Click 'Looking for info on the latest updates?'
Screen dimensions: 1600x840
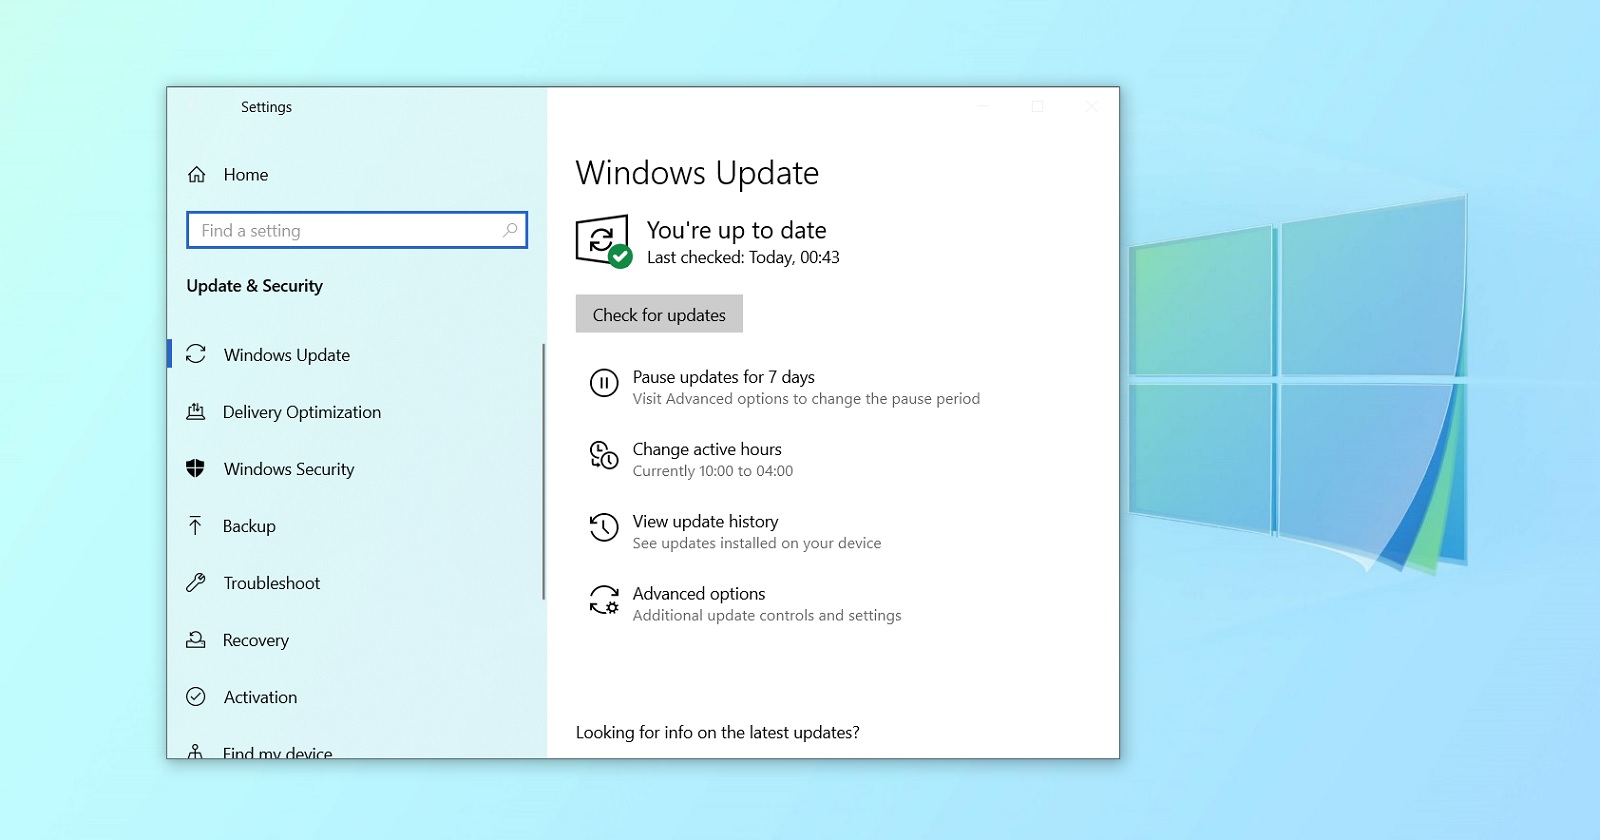click(717, 732)
